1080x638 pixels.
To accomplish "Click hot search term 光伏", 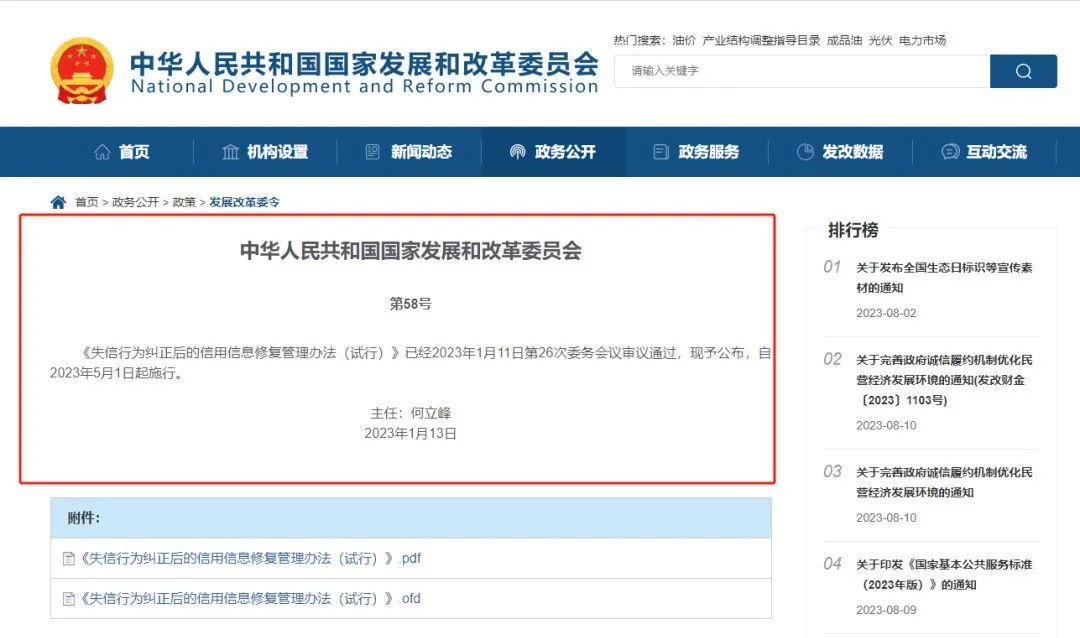I will [880, 41].
